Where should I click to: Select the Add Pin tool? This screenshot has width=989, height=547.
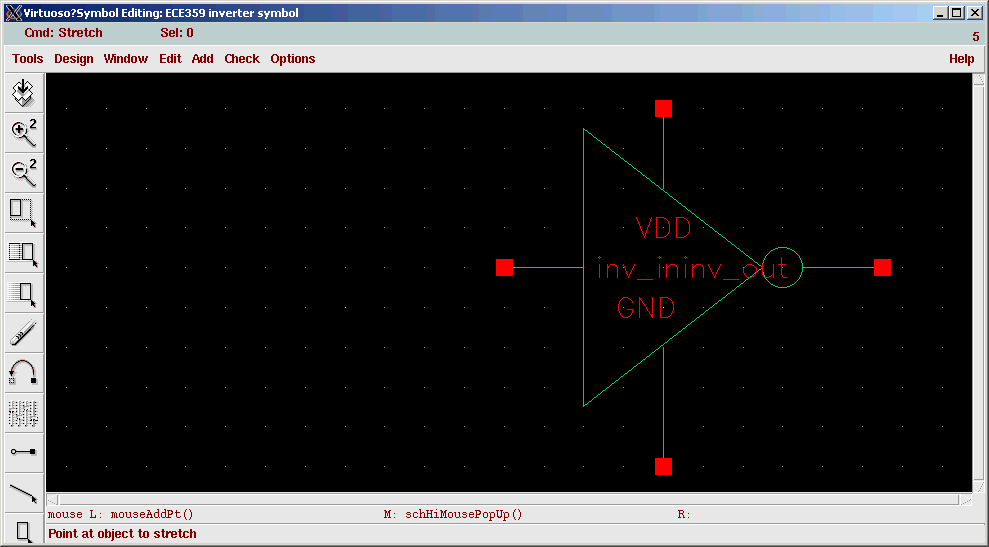coord(23,452)
